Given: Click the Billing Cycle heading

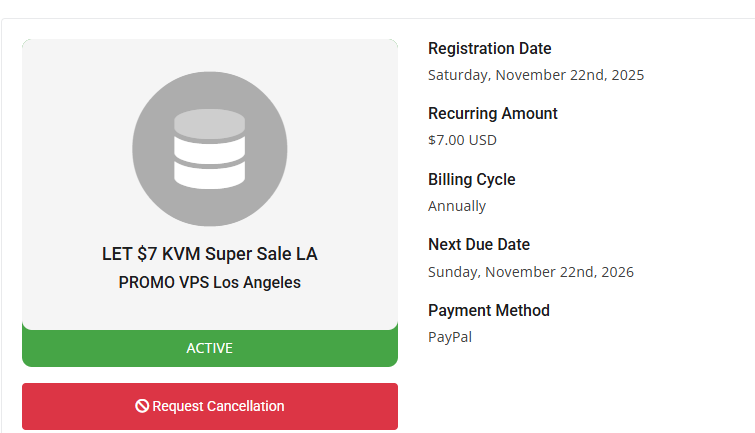Looking at the screenshot, I should [x=471, y=179].
